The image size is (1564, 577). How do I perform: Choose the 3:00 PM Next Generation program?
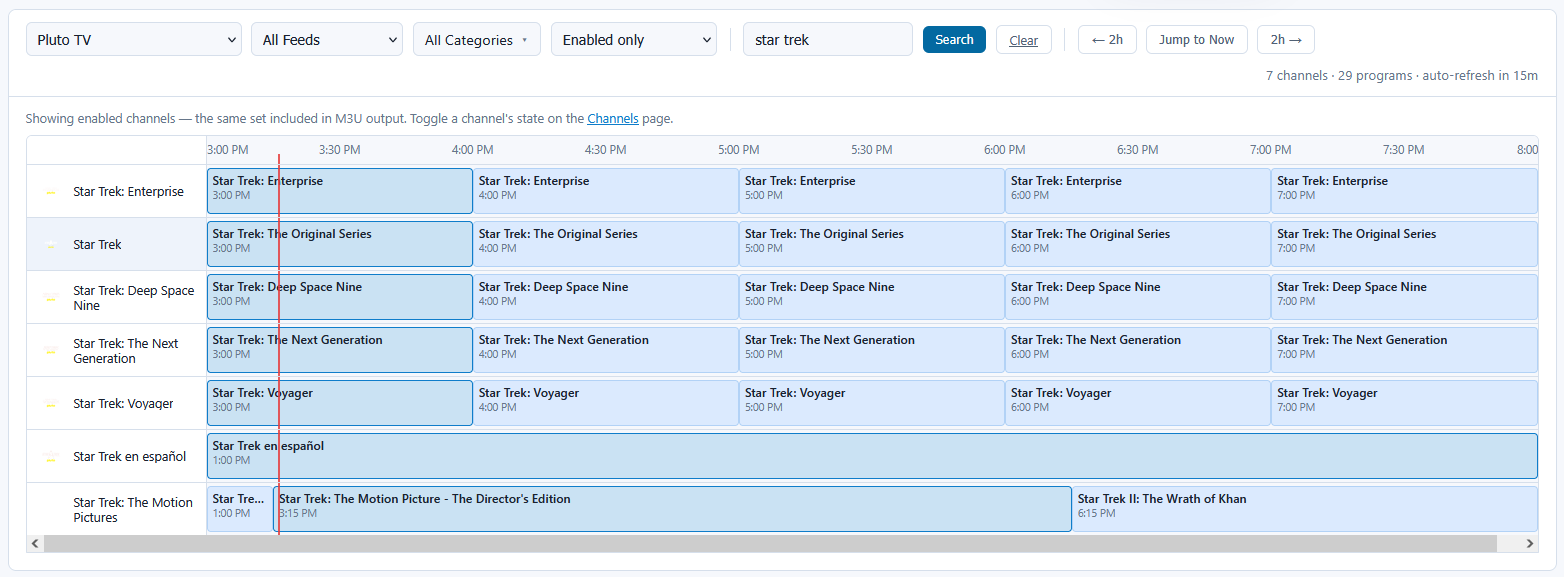[x=340, y=350]
